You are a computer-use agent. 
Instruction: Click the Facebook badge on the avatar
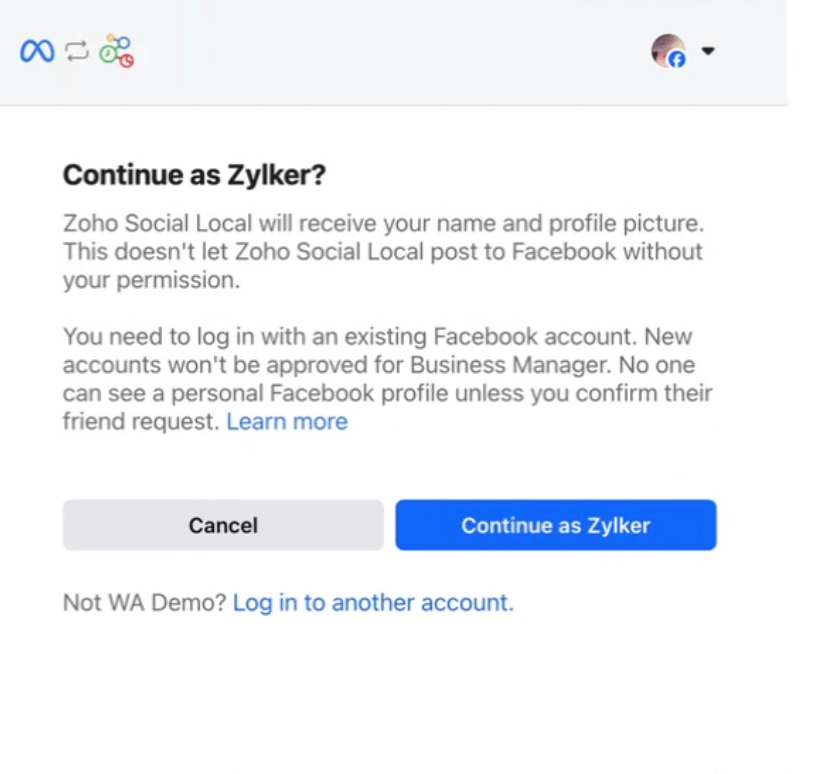(678, 58)
